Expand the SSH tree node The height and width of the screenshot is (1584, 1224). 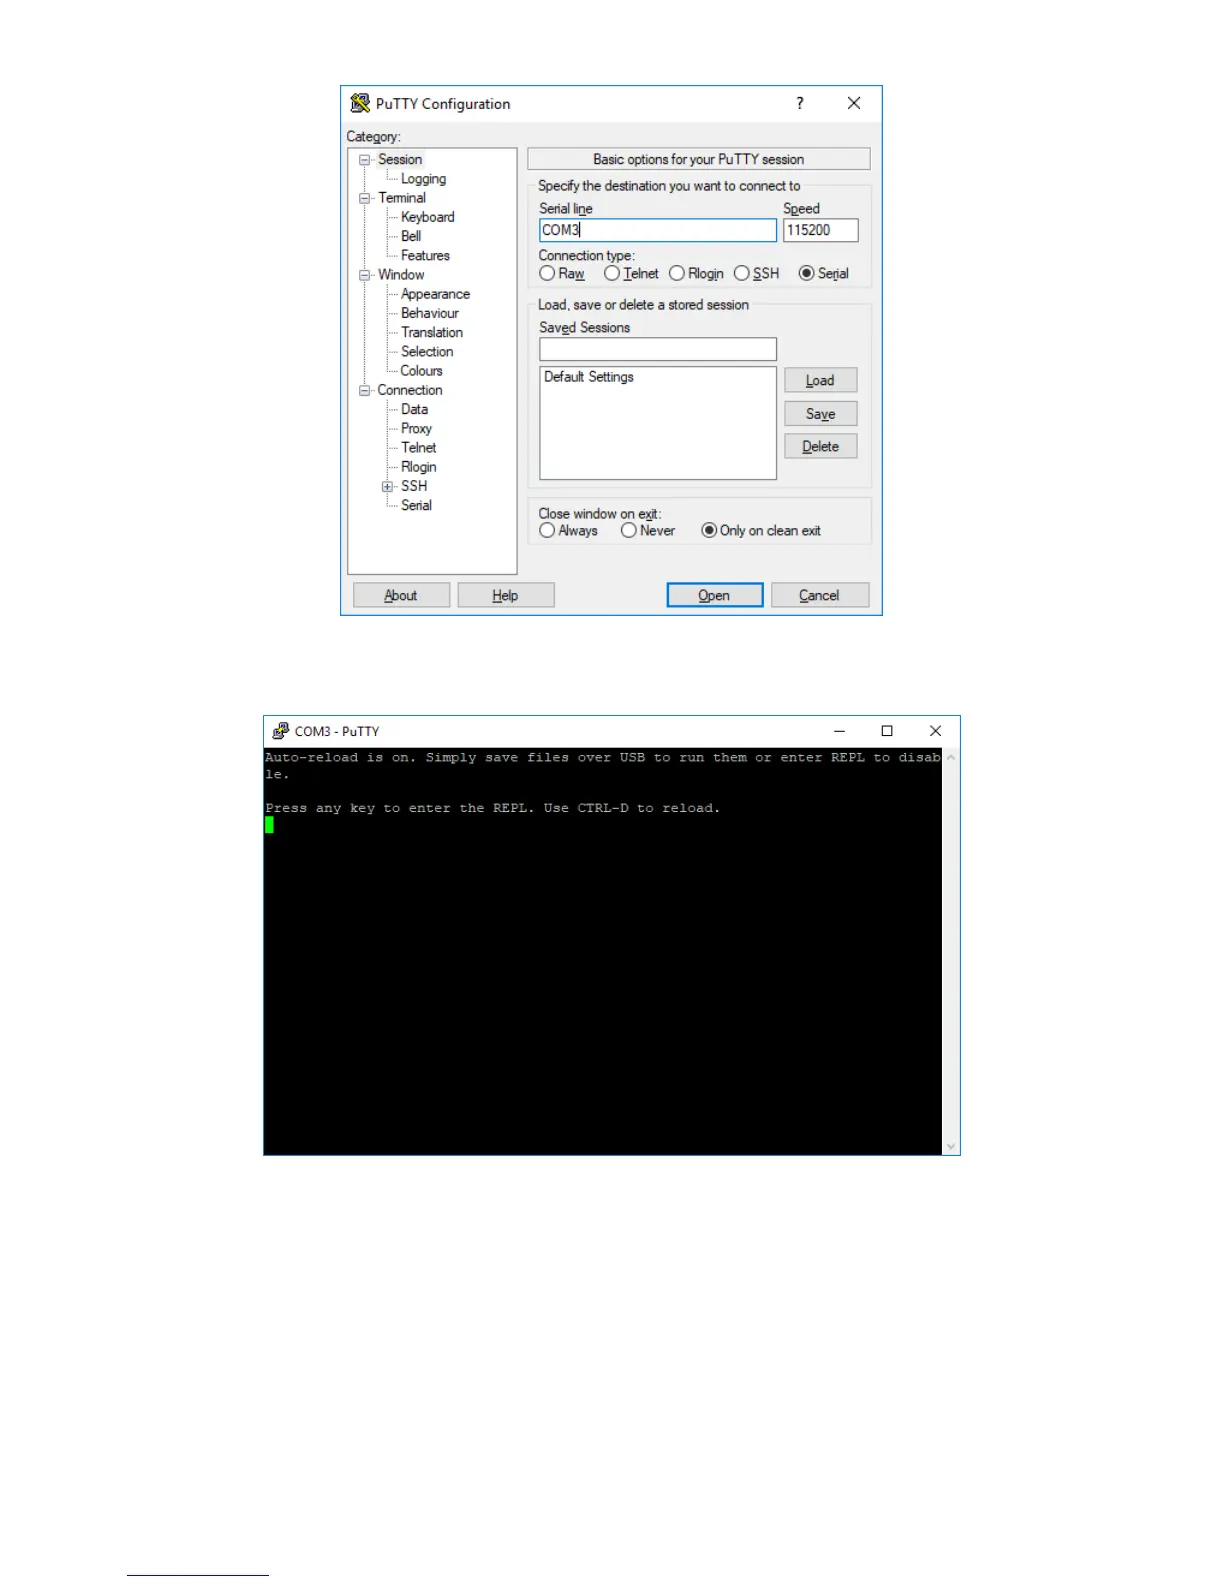point(388,487)
